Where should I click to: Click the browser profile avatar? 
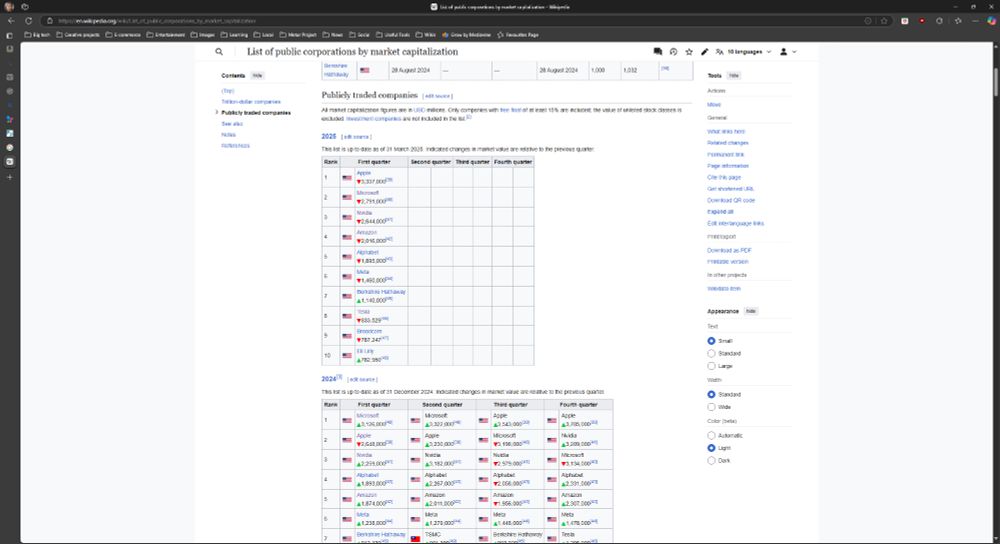9,6
